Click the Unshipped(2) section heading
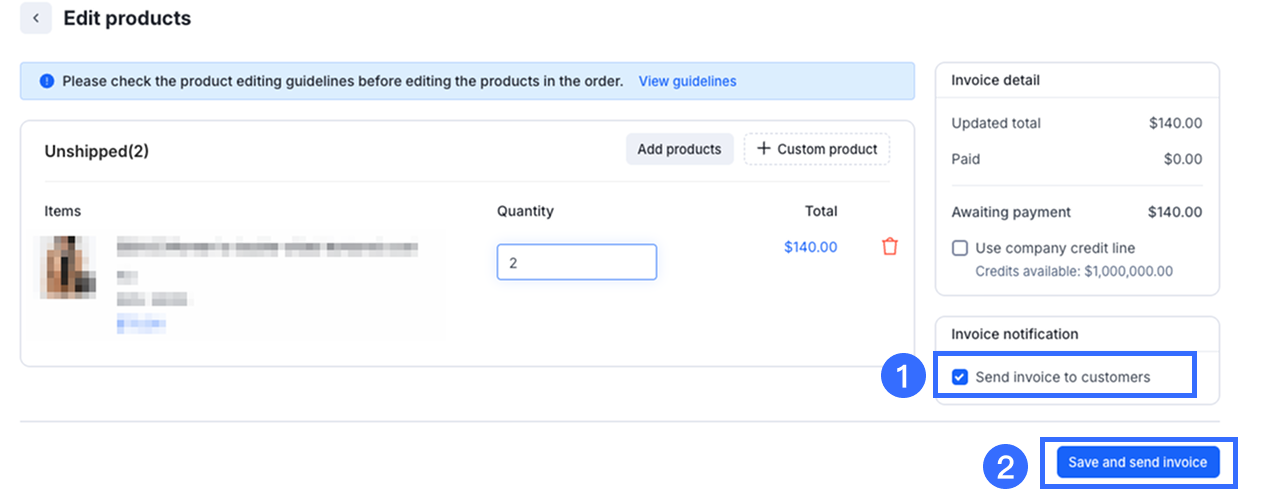This screenshot has height=498, width=1270. (x=97, y=151)
